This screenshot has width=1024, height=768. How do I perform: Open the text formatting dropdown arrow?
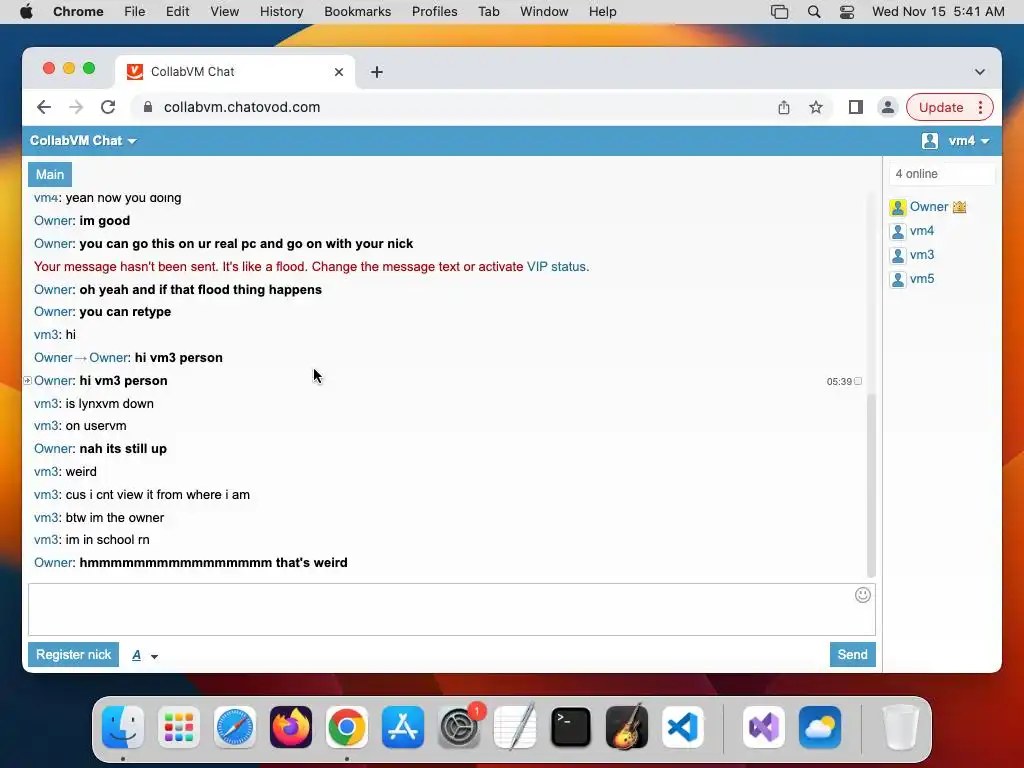point(155,656)
